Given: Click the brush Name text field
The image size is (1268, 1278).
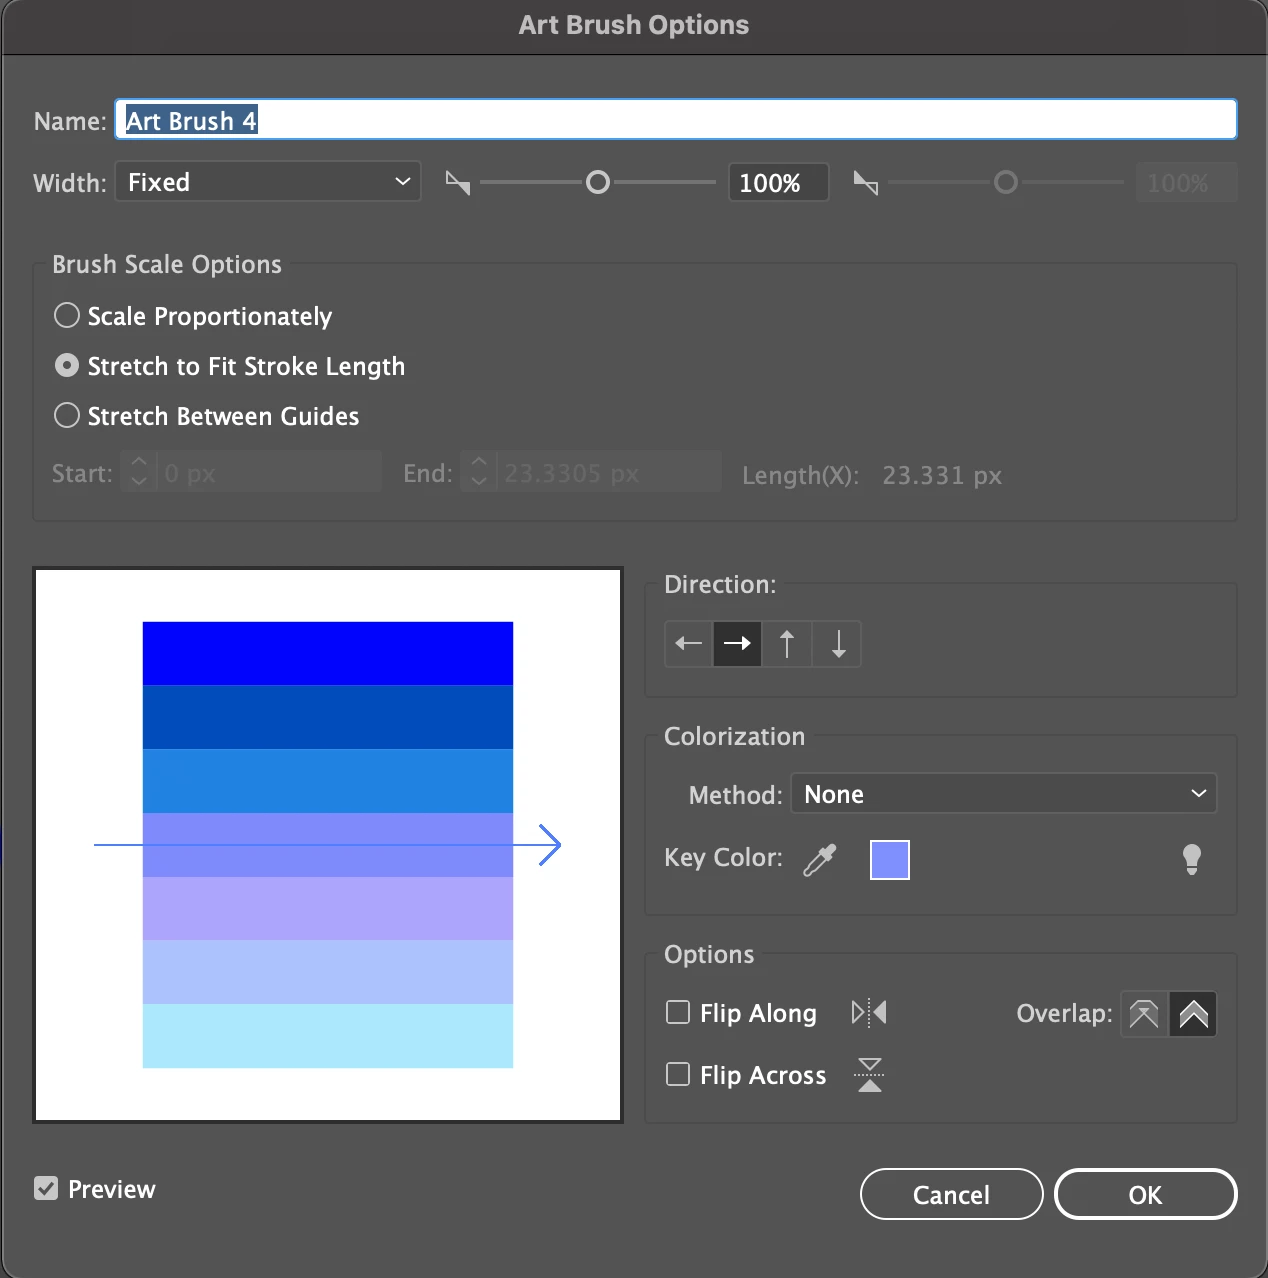Looking at the screenshot, I should click(676, 120).
